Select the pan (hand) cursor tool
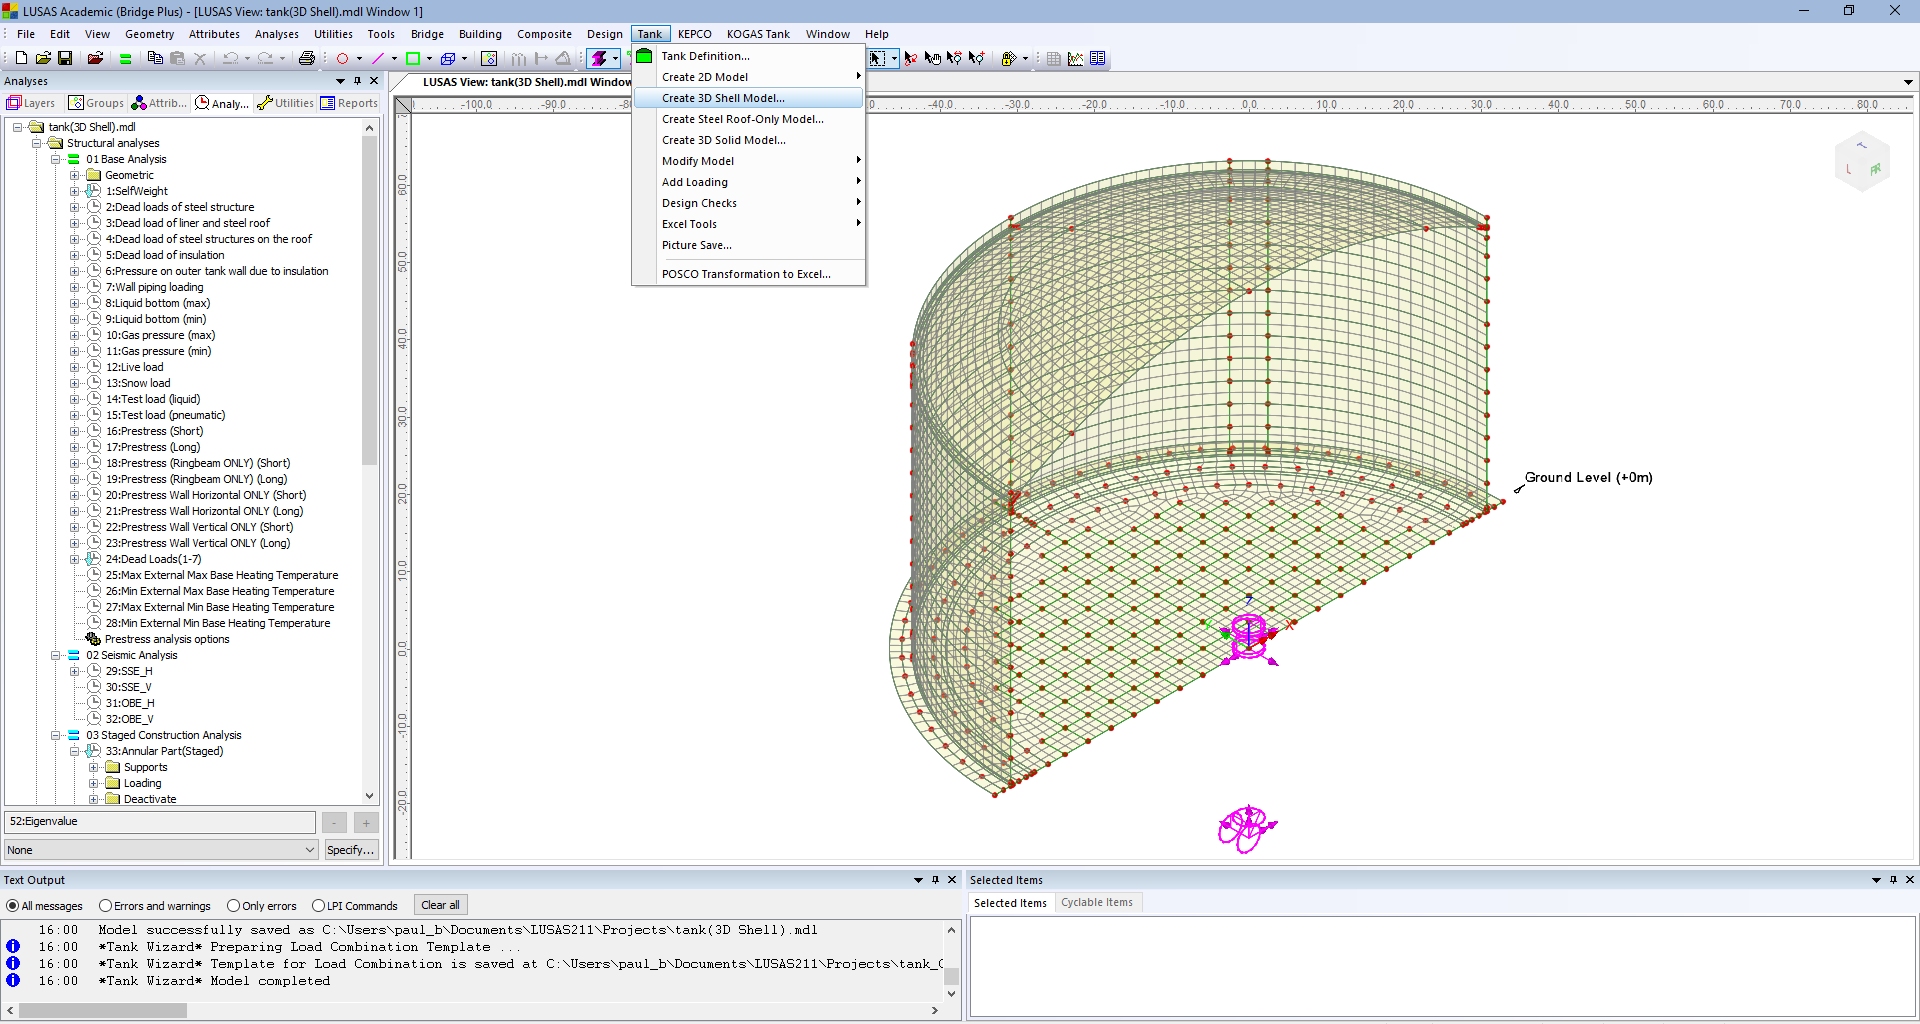1920x1024 pixels. point(932,59)
